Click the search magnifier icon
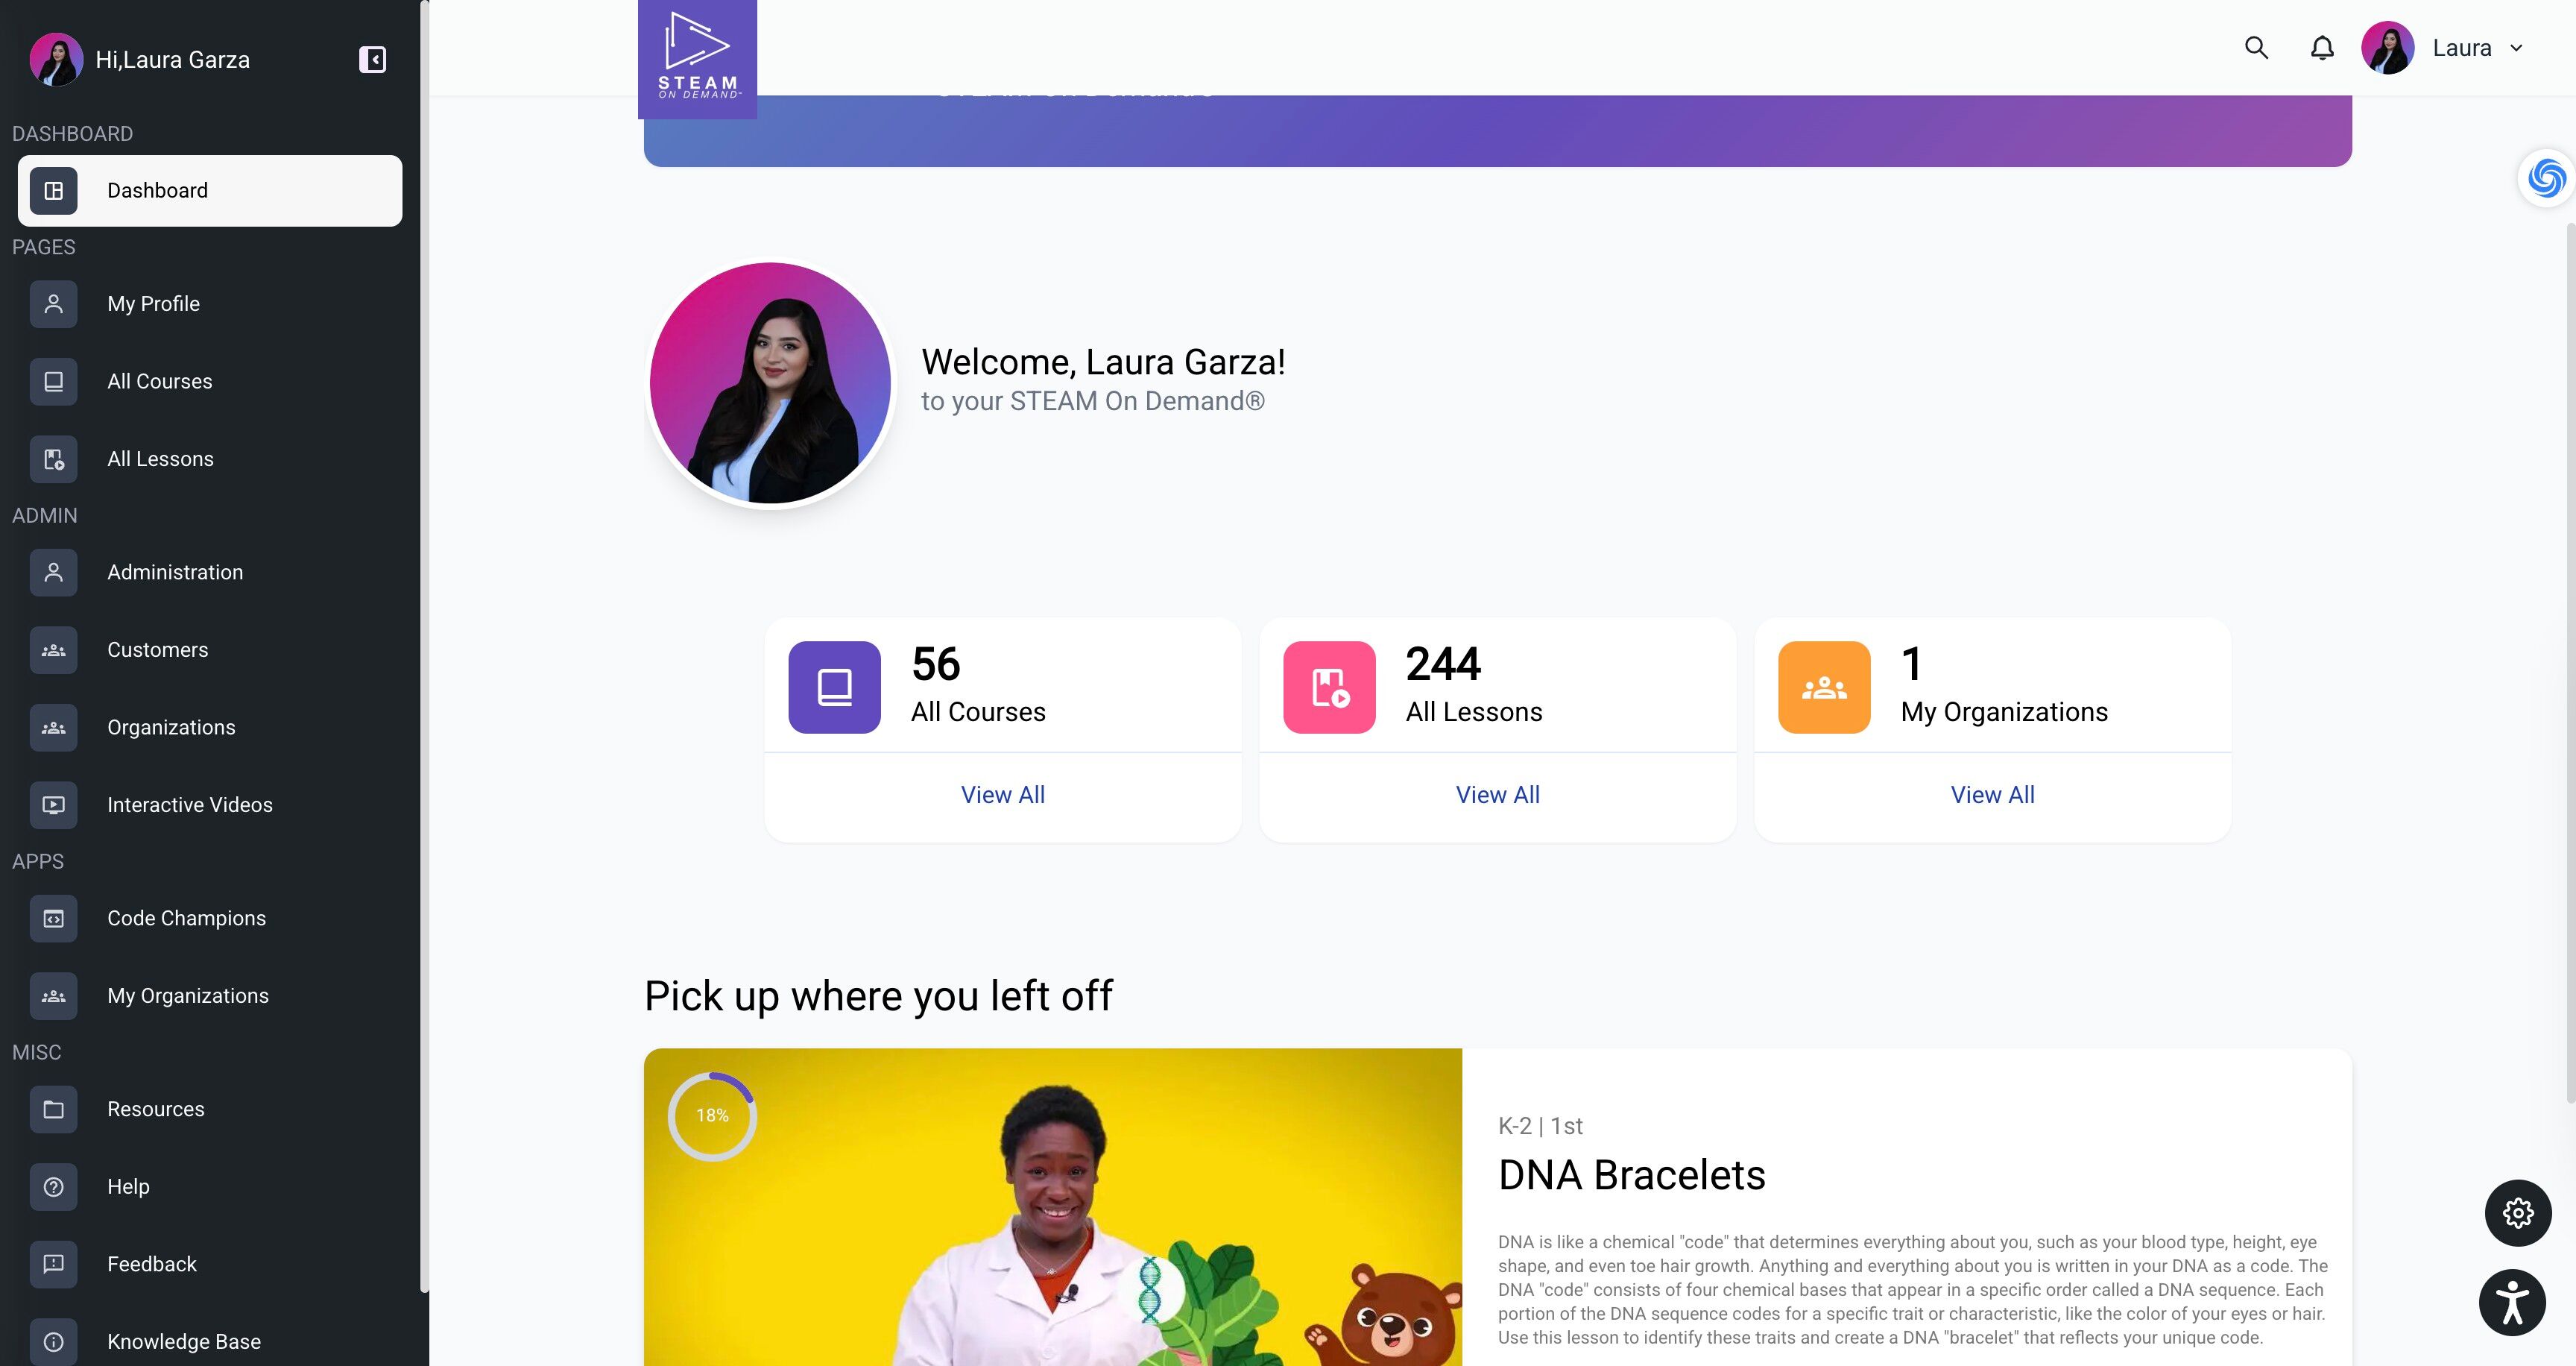 (x=2256, y=48)
